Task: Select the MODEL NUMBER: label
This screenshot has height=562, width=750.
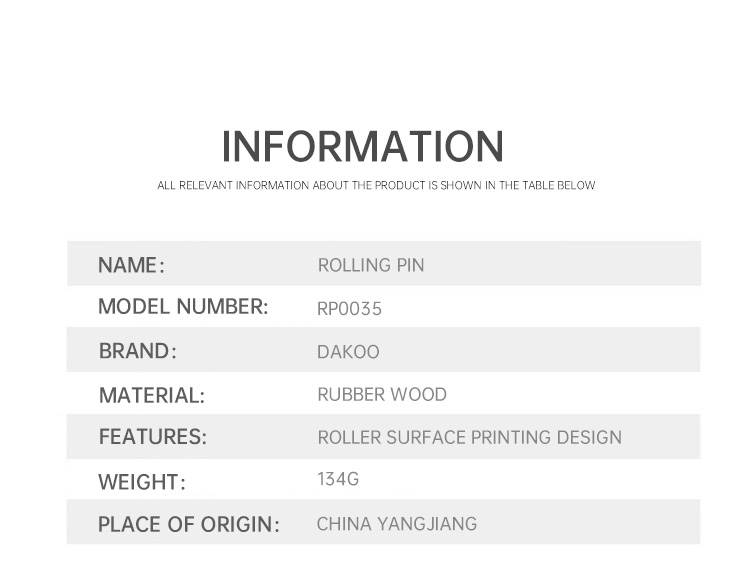Action: 183,307
